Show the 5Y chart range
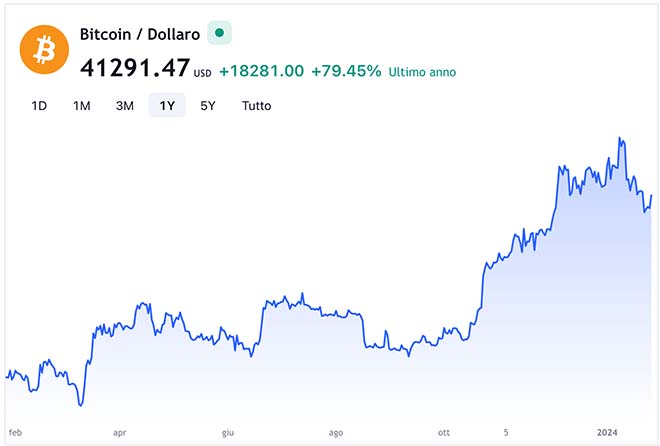The image size is (660, 446). click(x=207, y=105)
